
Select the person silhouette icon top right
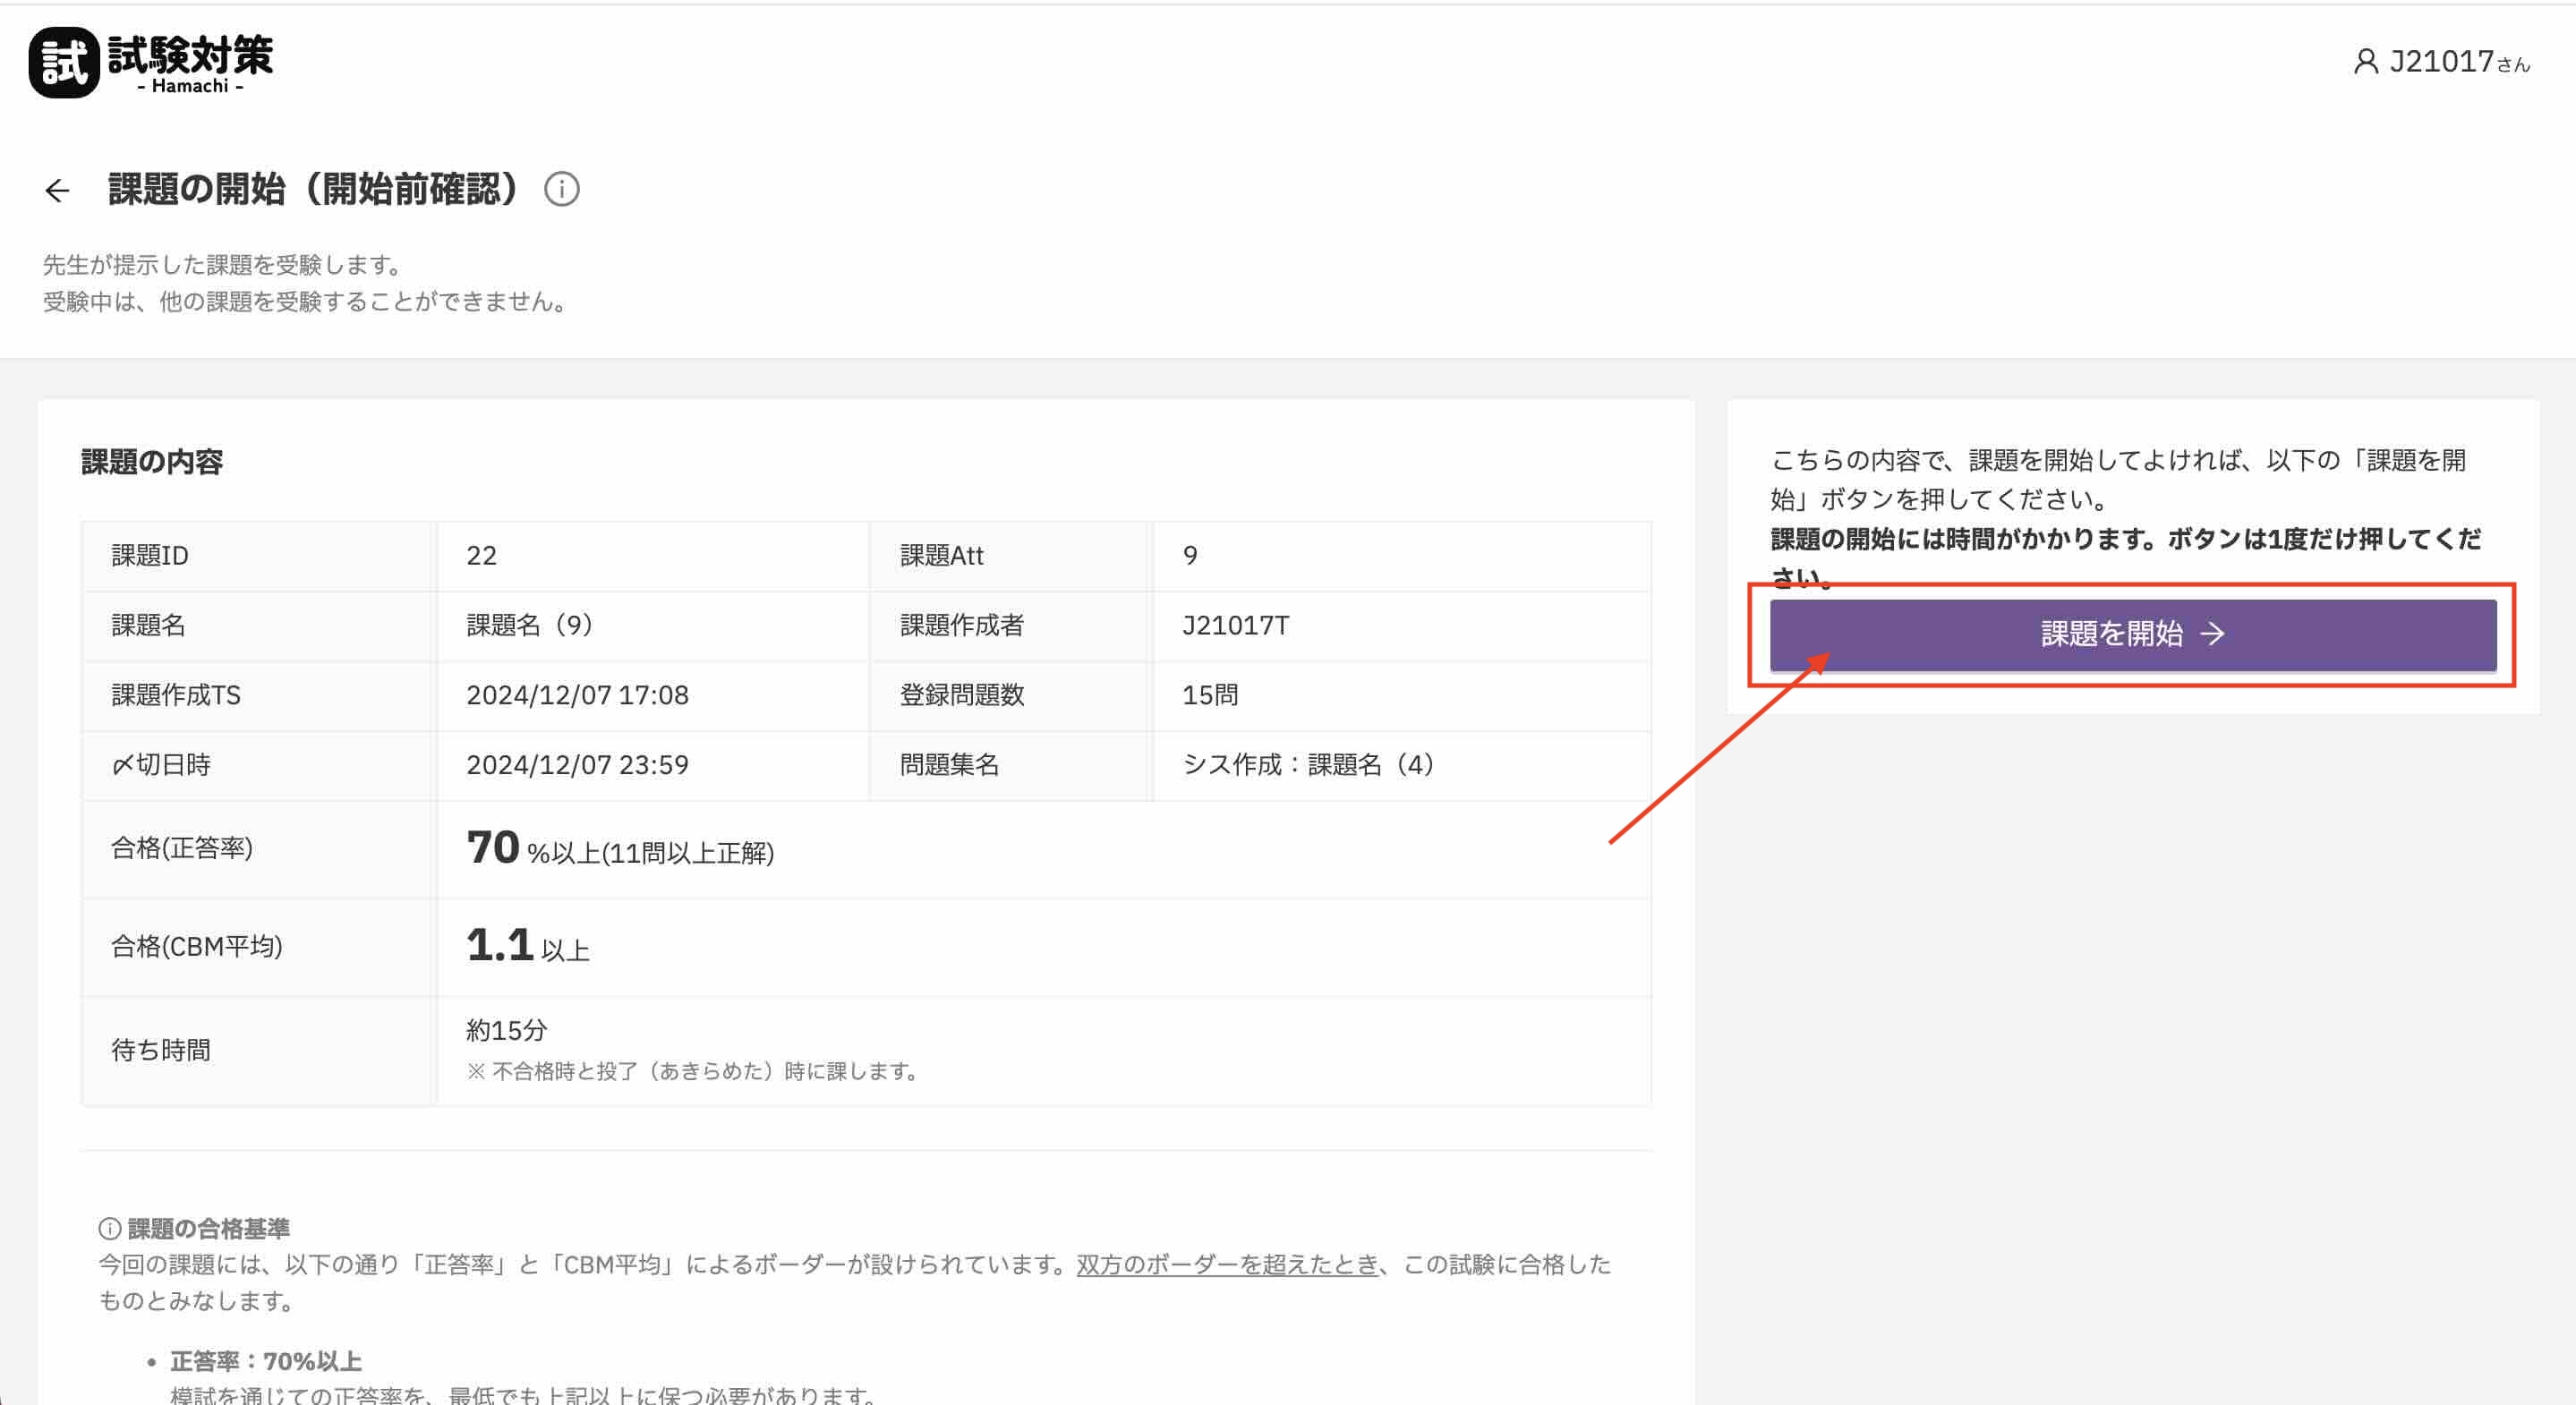point(2365,62)
